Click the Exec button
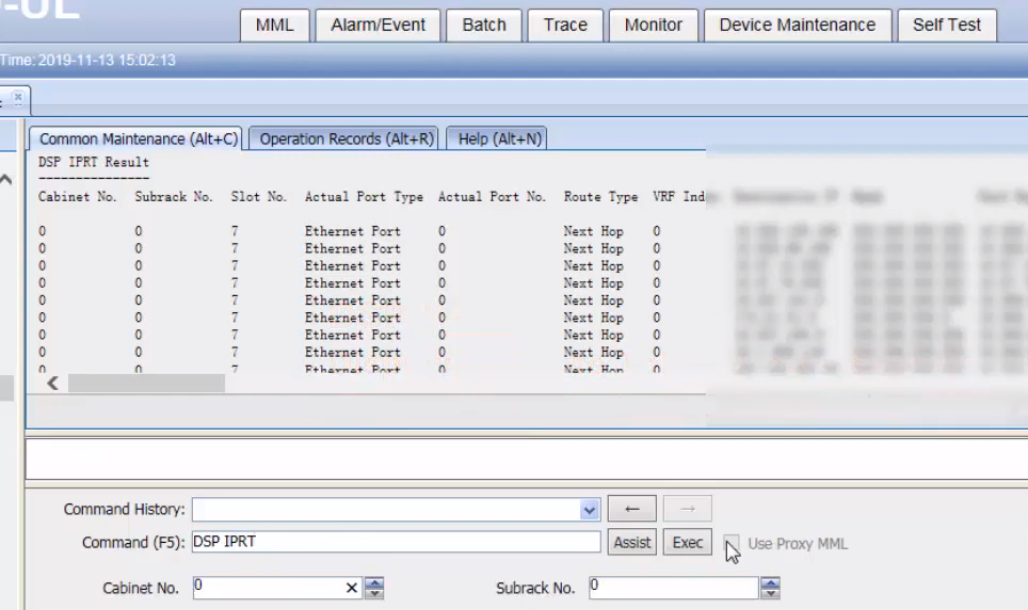 click(687, 542)
